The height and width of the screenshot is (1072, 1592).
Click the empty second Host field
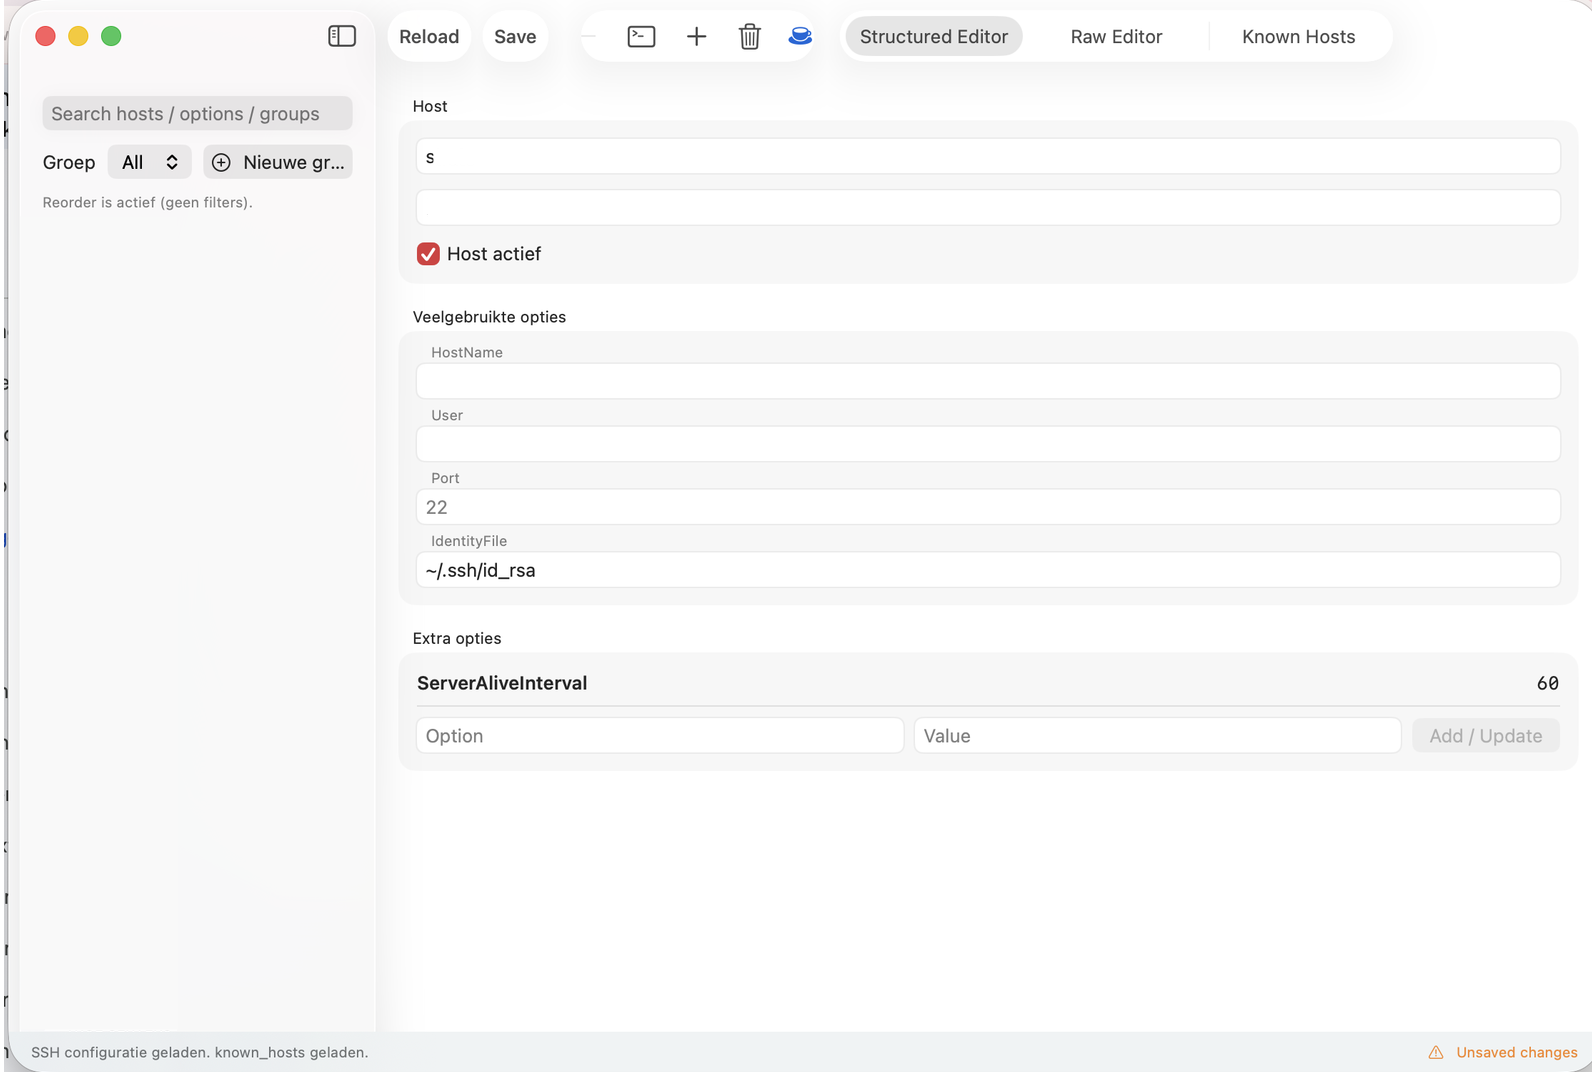point(988,207)
